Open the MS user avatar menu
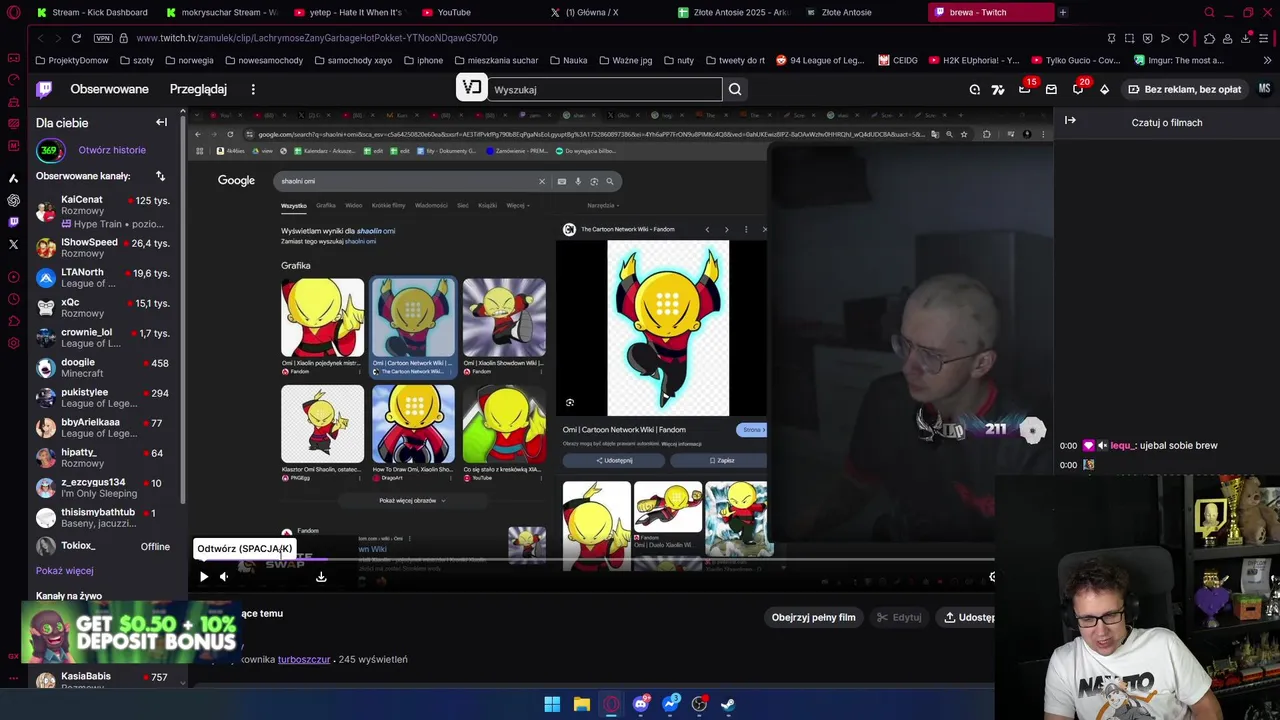1280x720 pixels. click(x=1264, y=89)
